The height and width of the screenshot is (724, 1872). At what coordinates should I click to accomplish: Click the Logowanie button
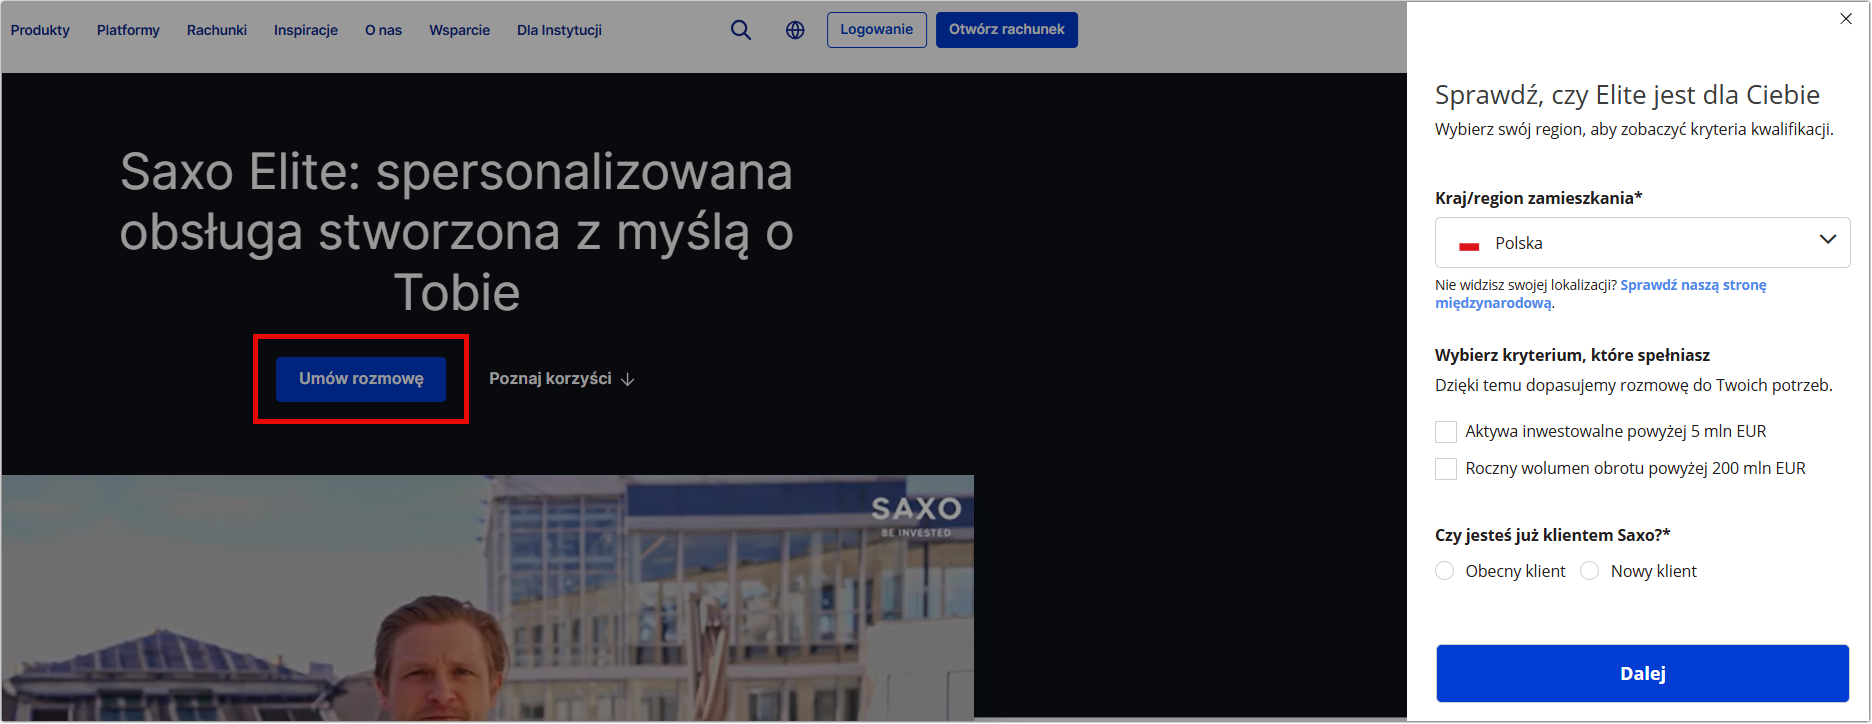pyautogui.click(x=876, y=30)
